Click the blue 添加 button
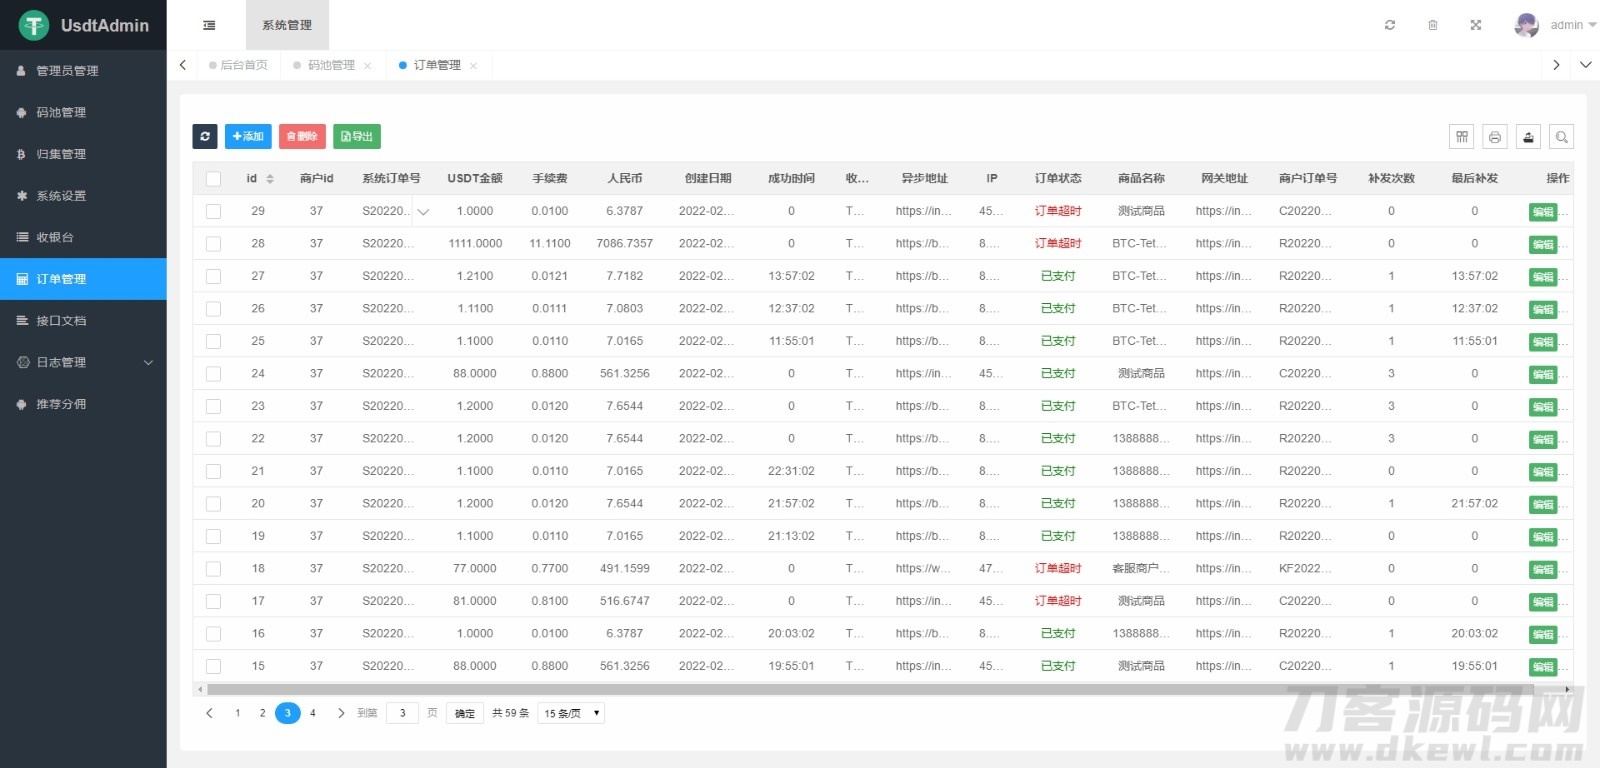Screen dimensions: 1600x768 (x=248, y=136)
